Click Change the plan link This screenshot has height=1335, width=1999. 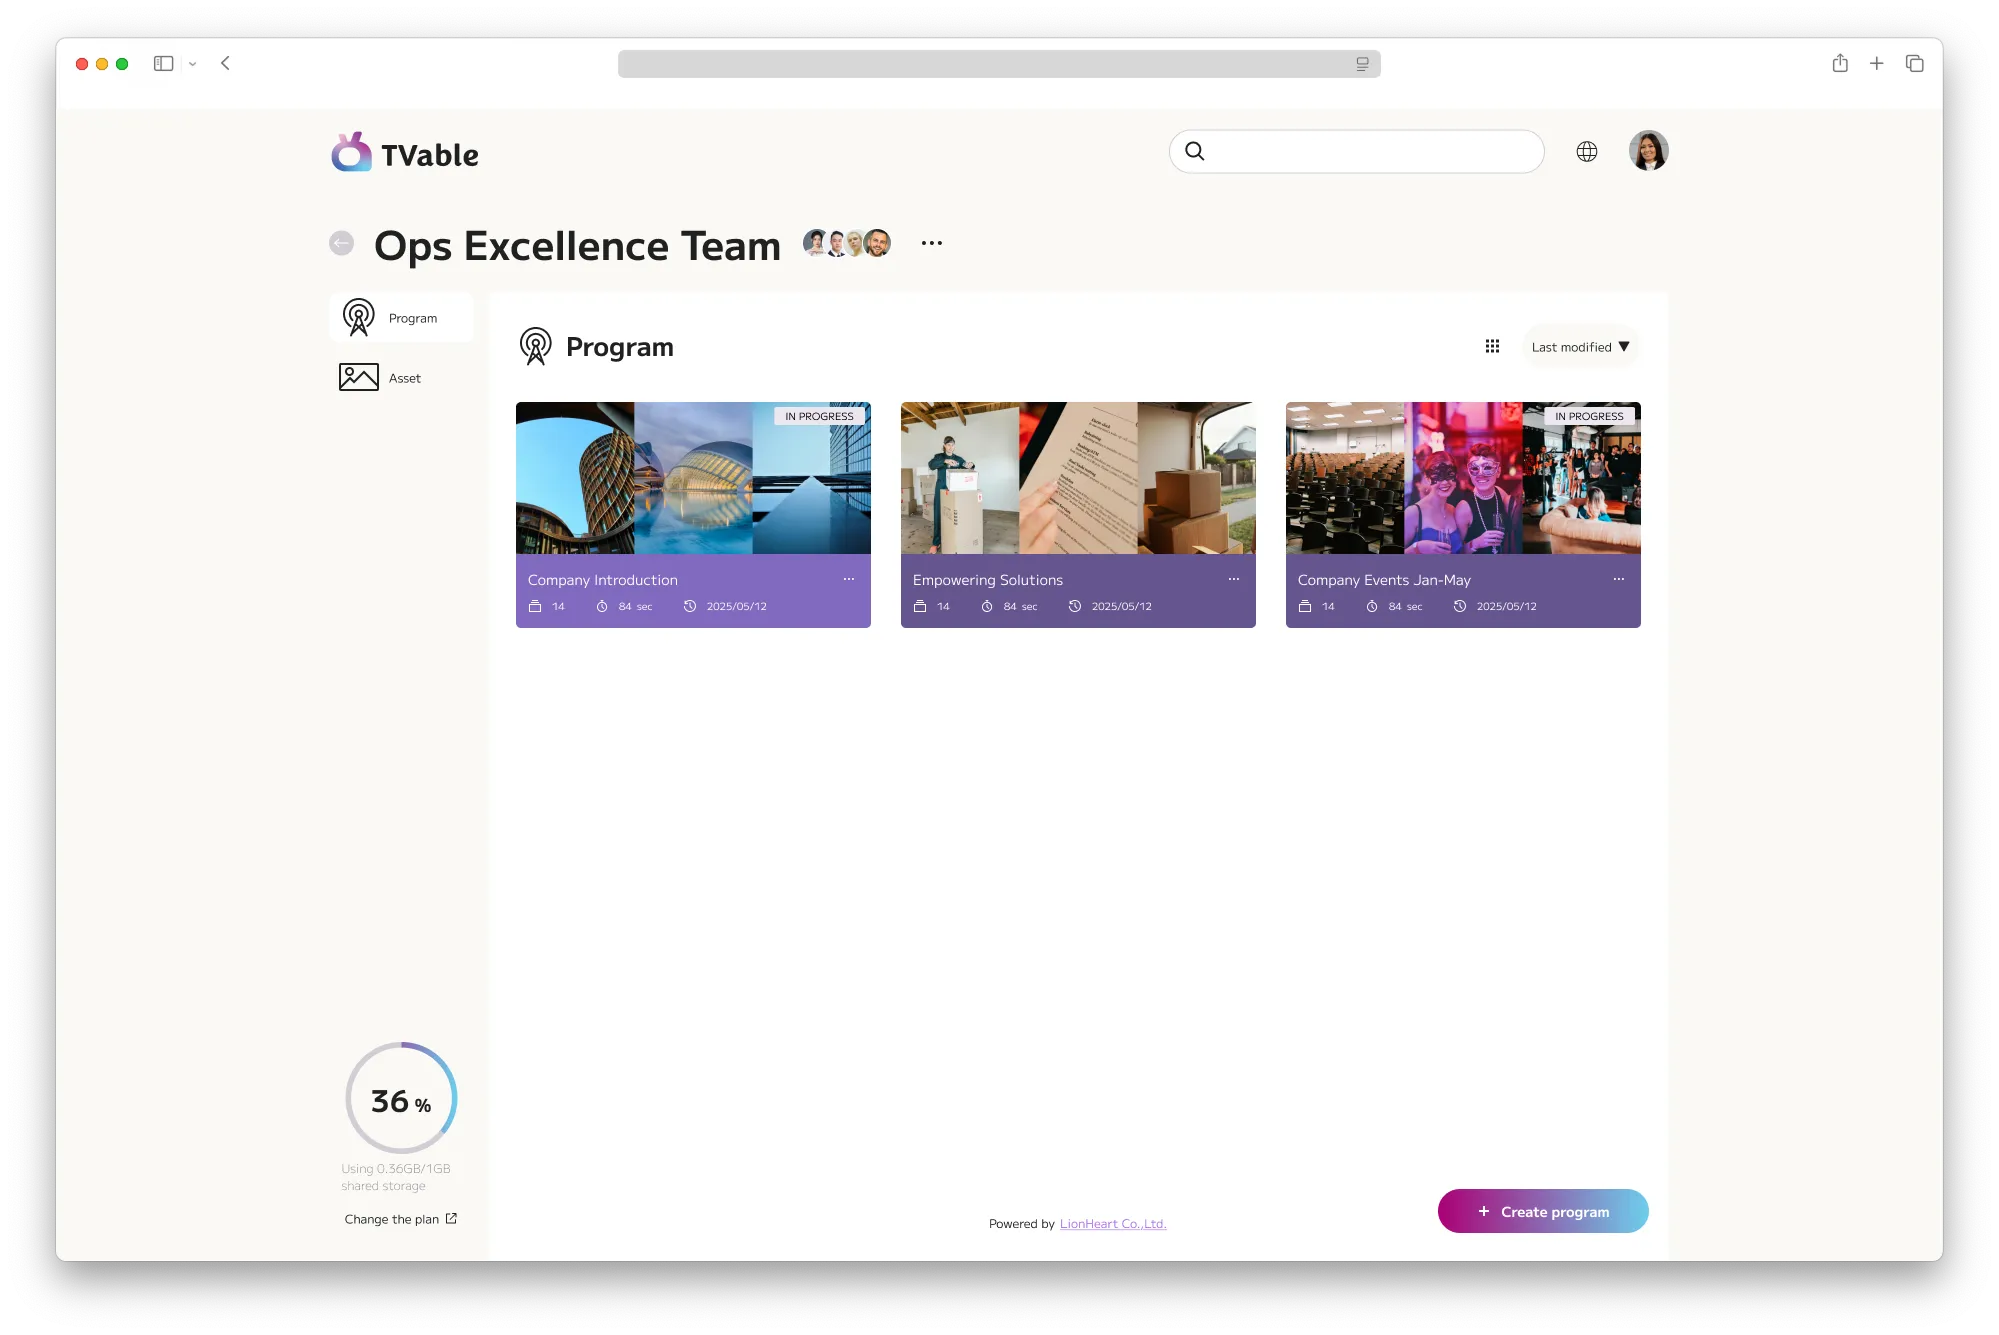pos(400,1219)
